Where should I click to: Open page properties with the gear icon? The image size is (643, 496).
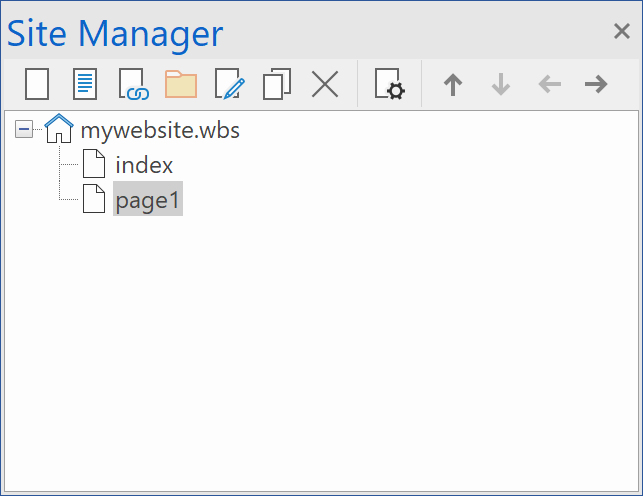click(389, 84)
